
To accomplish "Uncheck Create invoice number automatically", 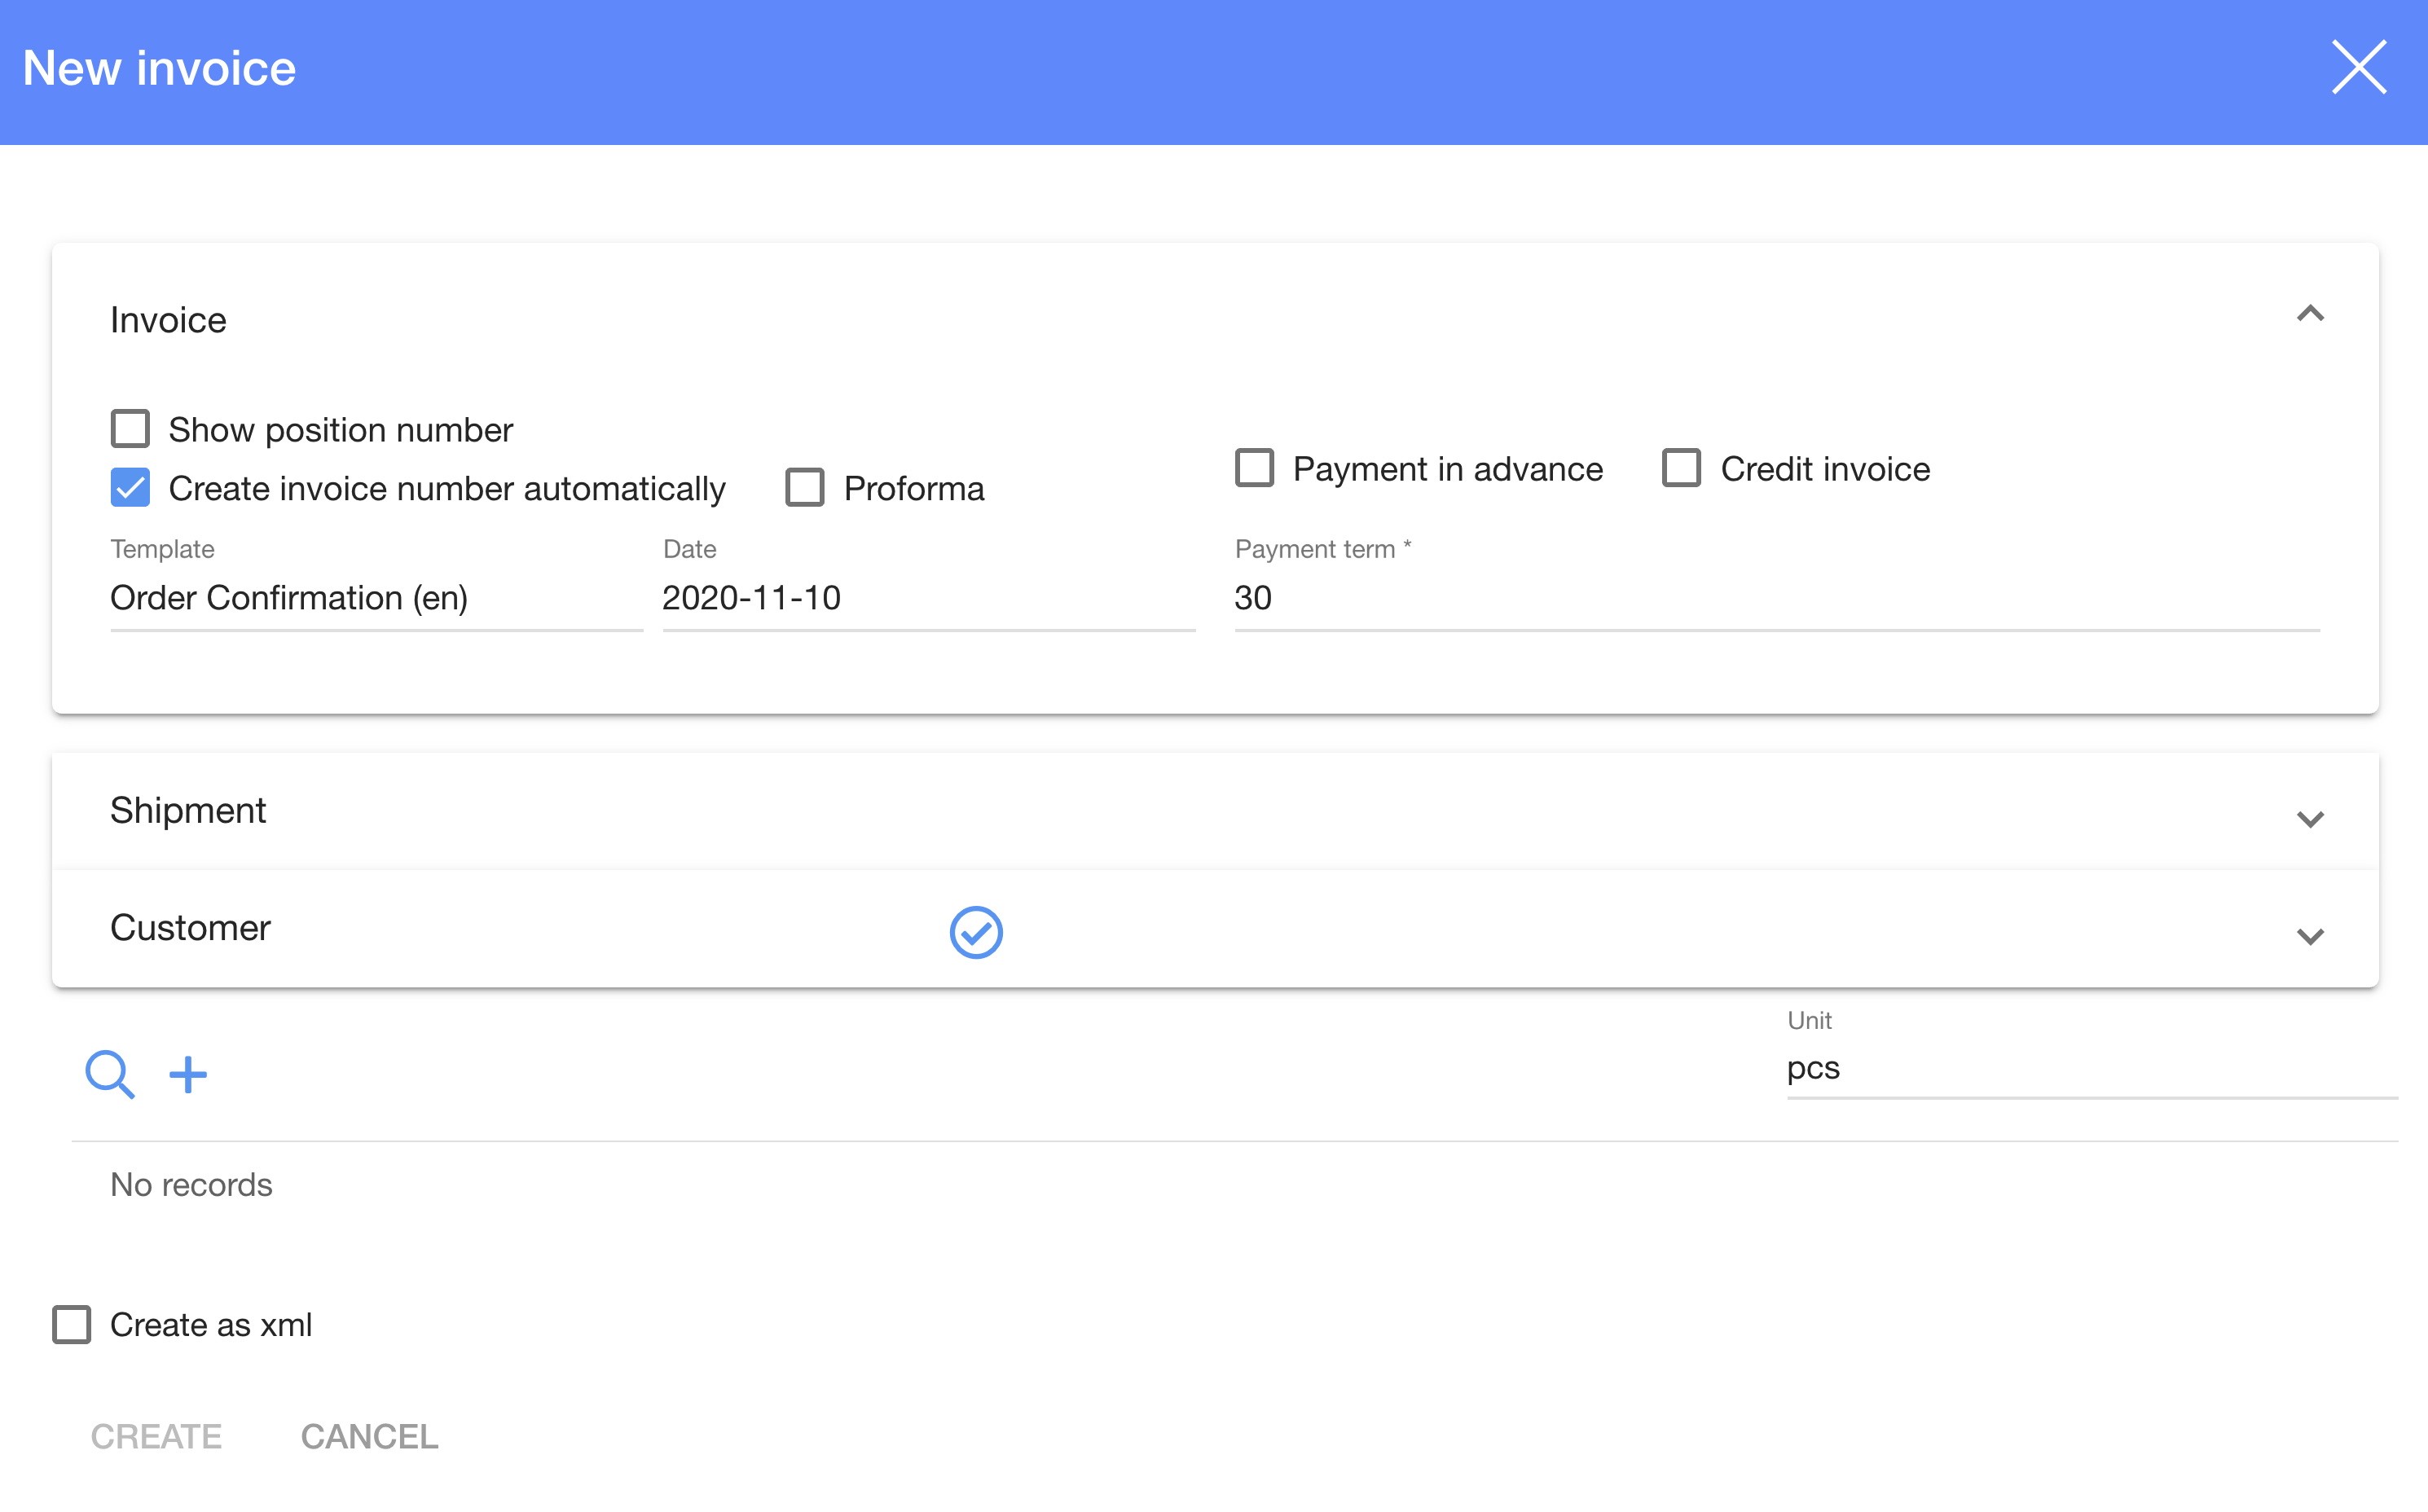I will [x=131, y=488].
